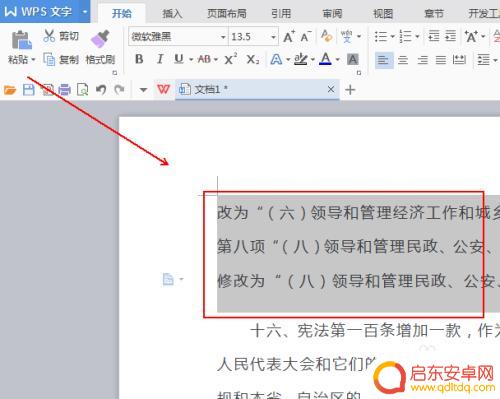Image resolution: width=500 pixels, height=399 pixels.
Task: Switch to the 插入 tab
Action: (172, 14)
